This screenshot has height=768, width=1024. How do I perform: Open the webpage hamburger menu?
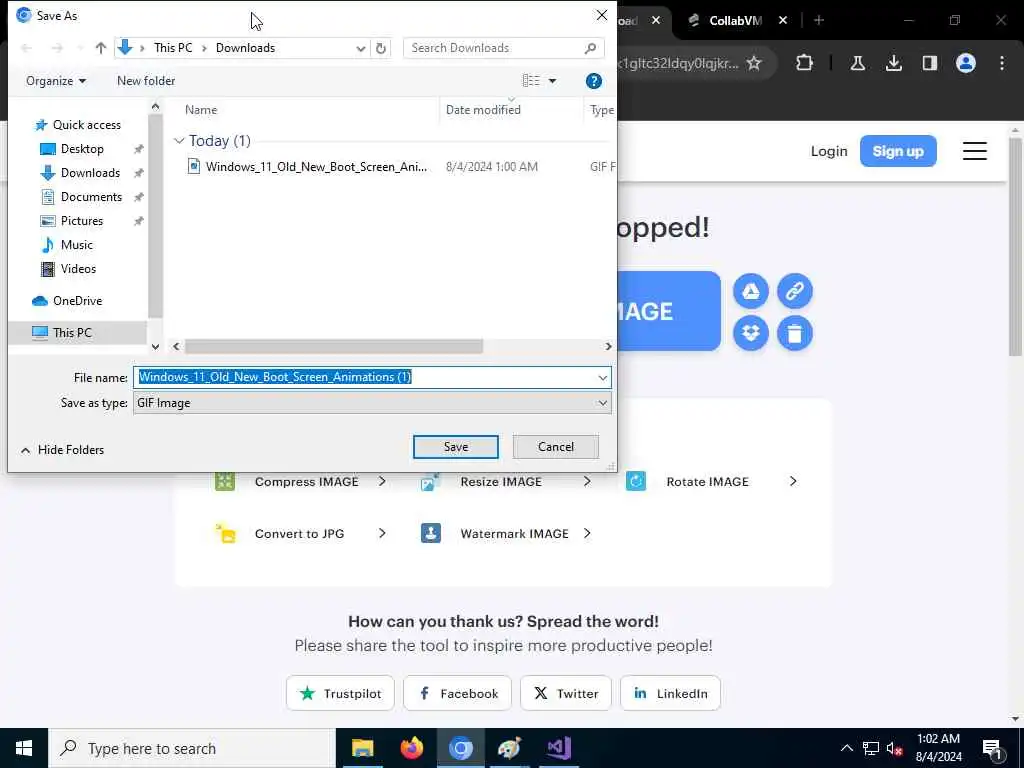974,151
